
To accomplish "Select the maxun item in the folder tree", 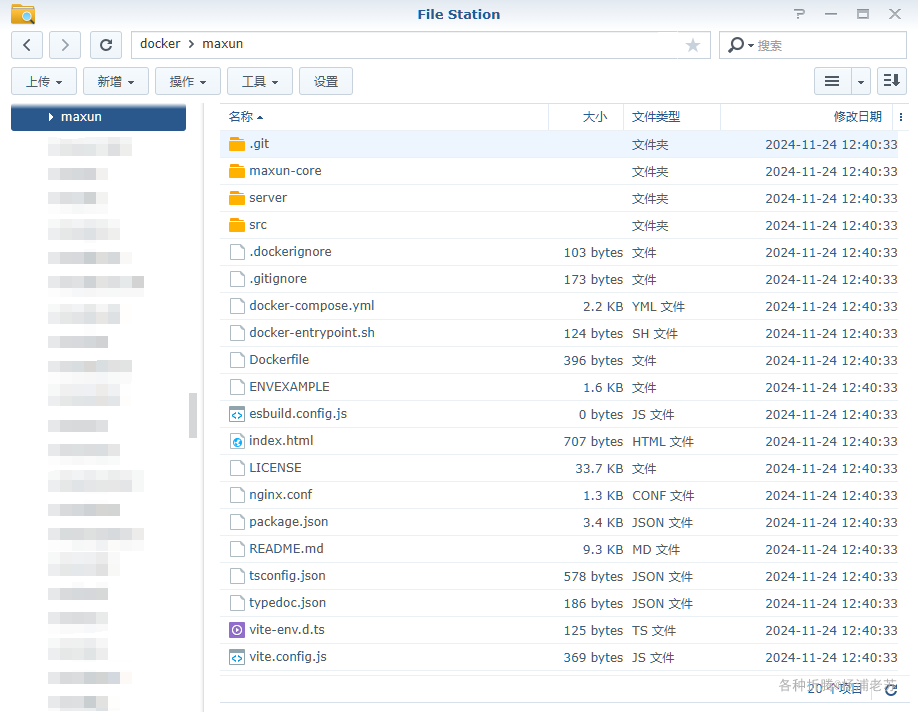I will 98,117.
